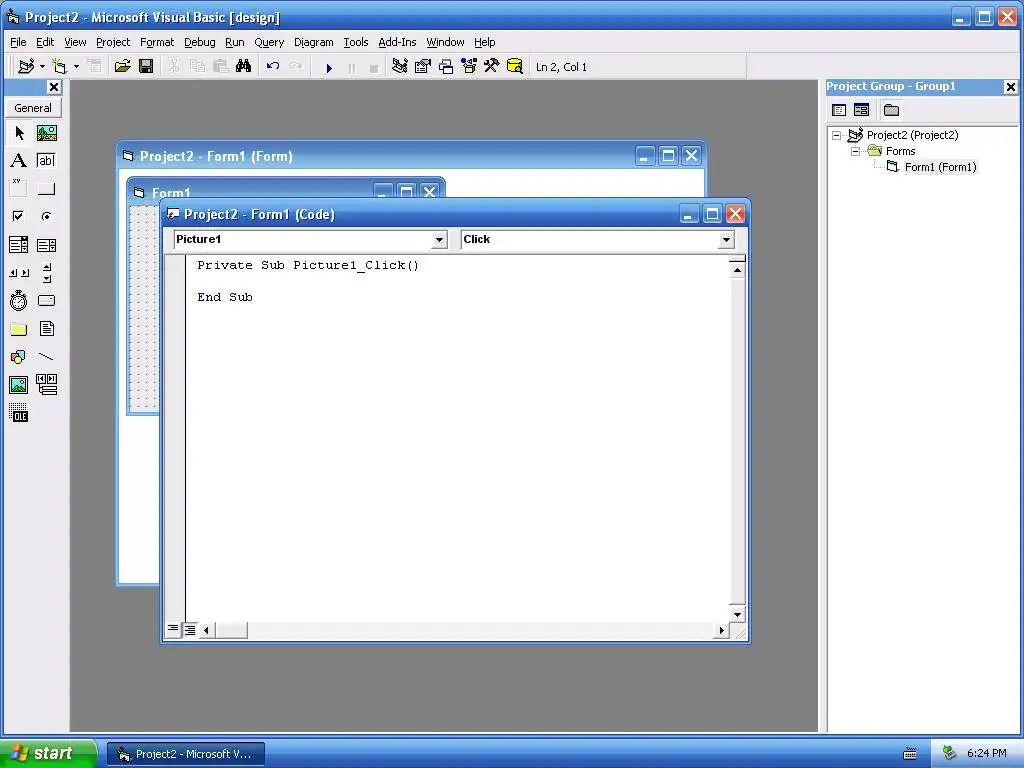Screen dimensions: 1024x768
Task: Select Form1 (Form1) in project tree
Action: [x=940, y=167]
